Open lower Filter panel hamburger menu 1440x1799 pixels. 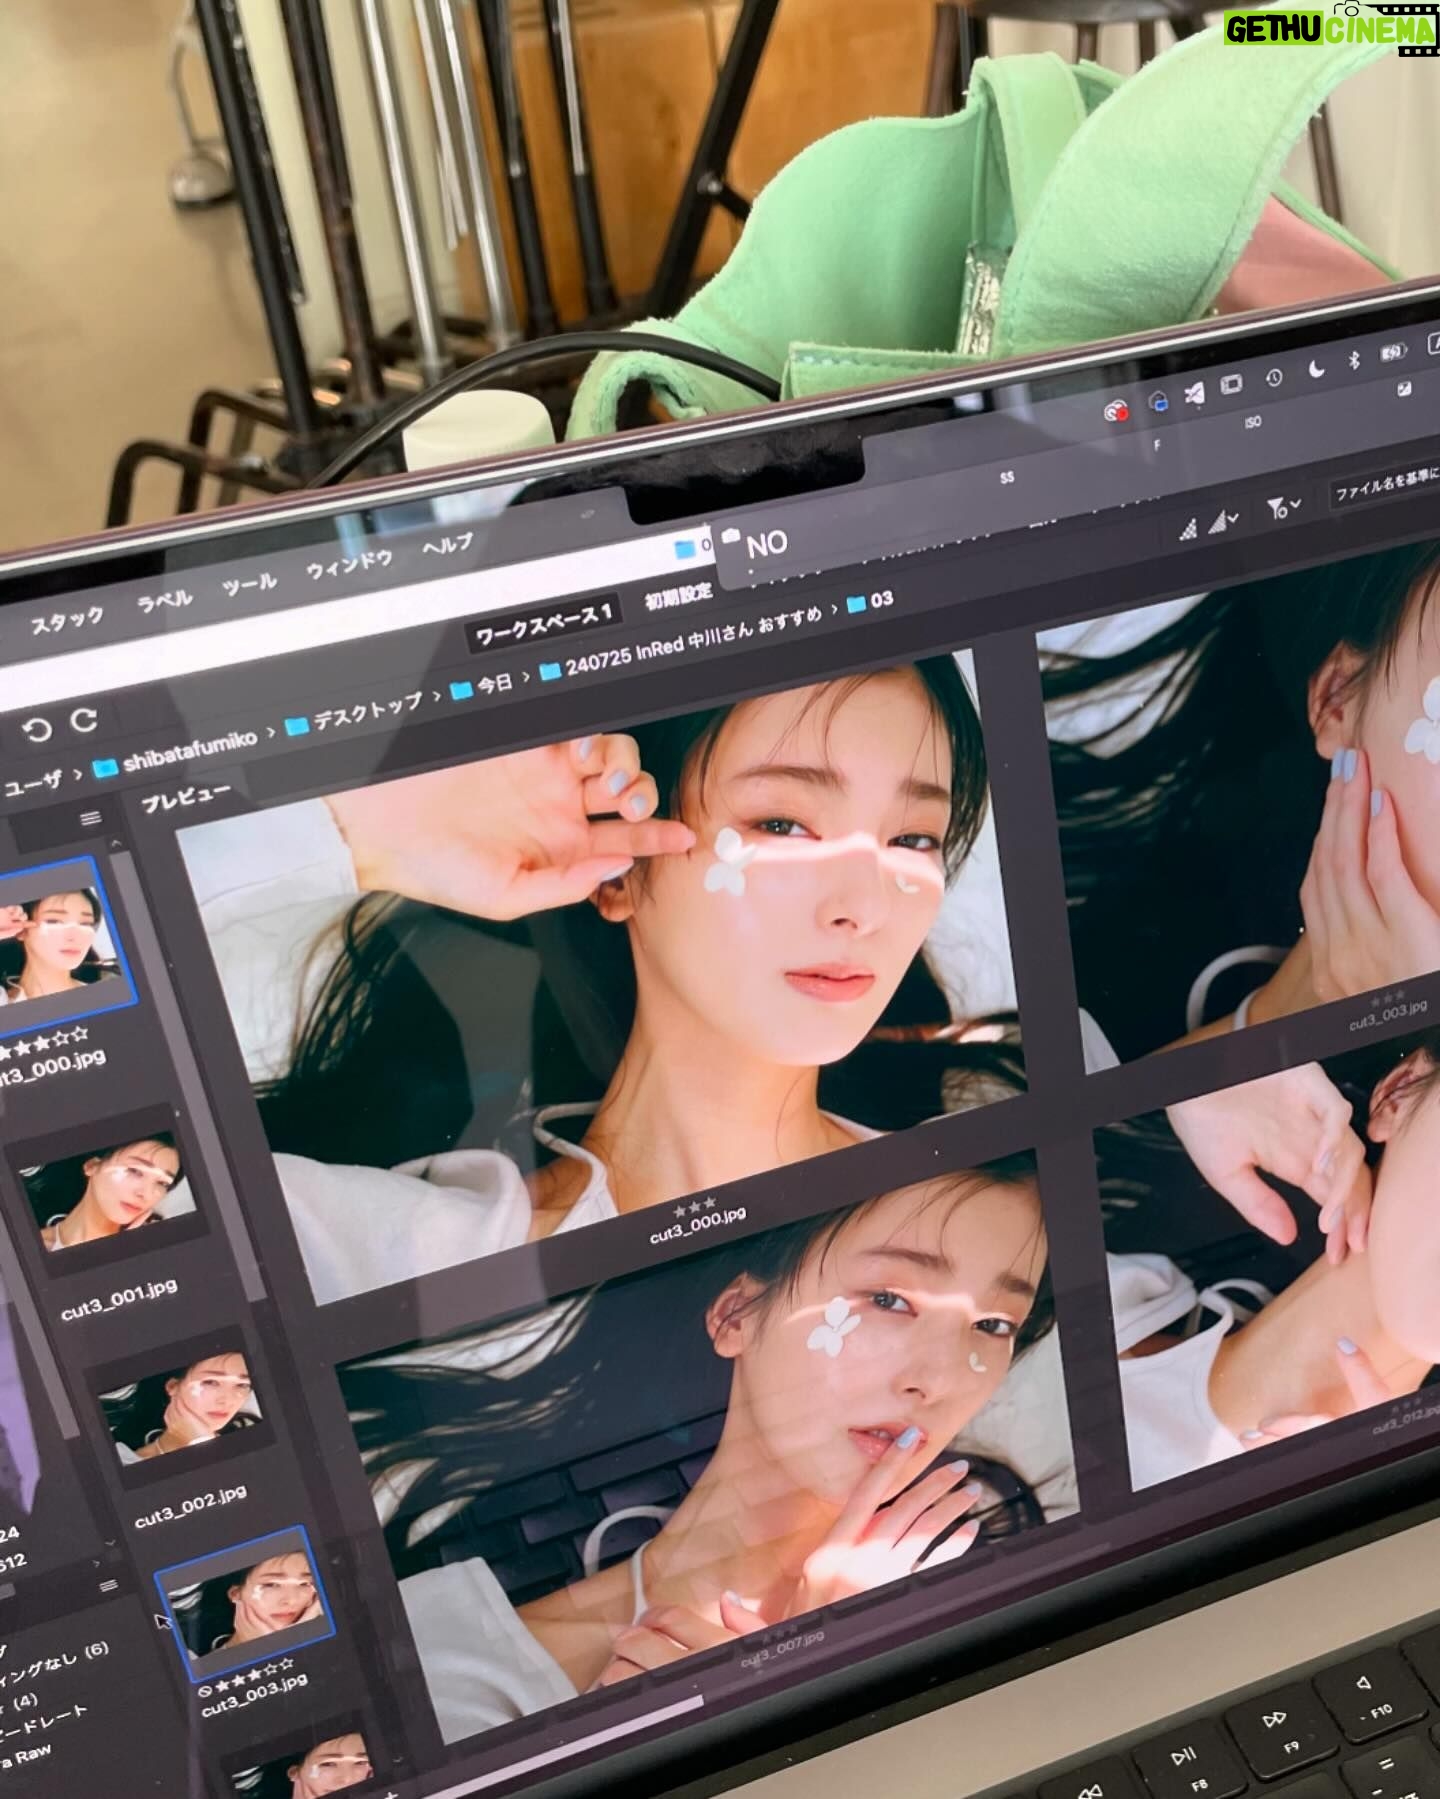tap(108, 1587)
